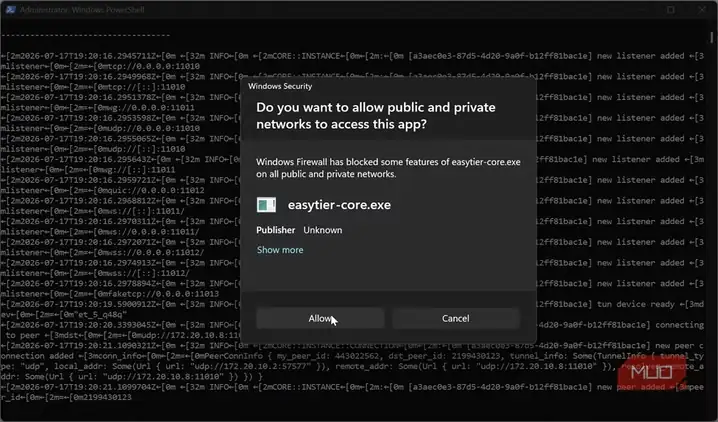
Task: Close the Administrator PowerShell window
Action: click(x=702, y=10)
